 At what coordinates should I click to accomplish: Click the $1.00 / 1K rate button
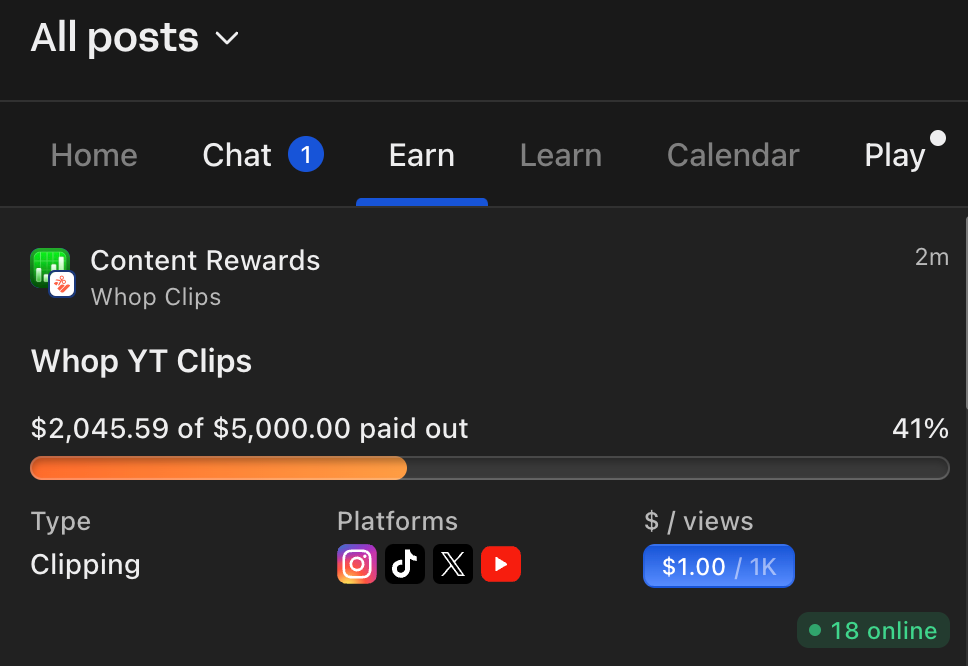pyautogui.click(x=719, y=567)
